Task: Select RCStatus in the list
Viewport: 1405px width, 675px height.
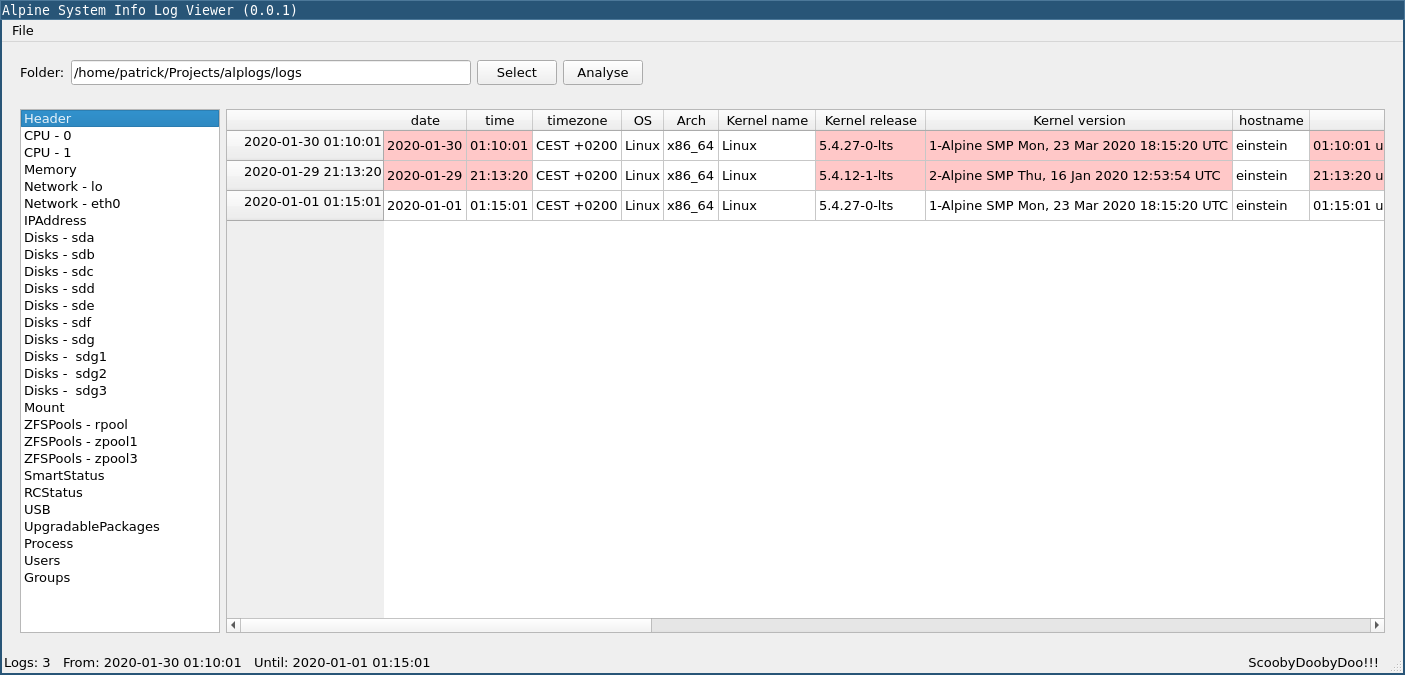Action: coord(120,493)
